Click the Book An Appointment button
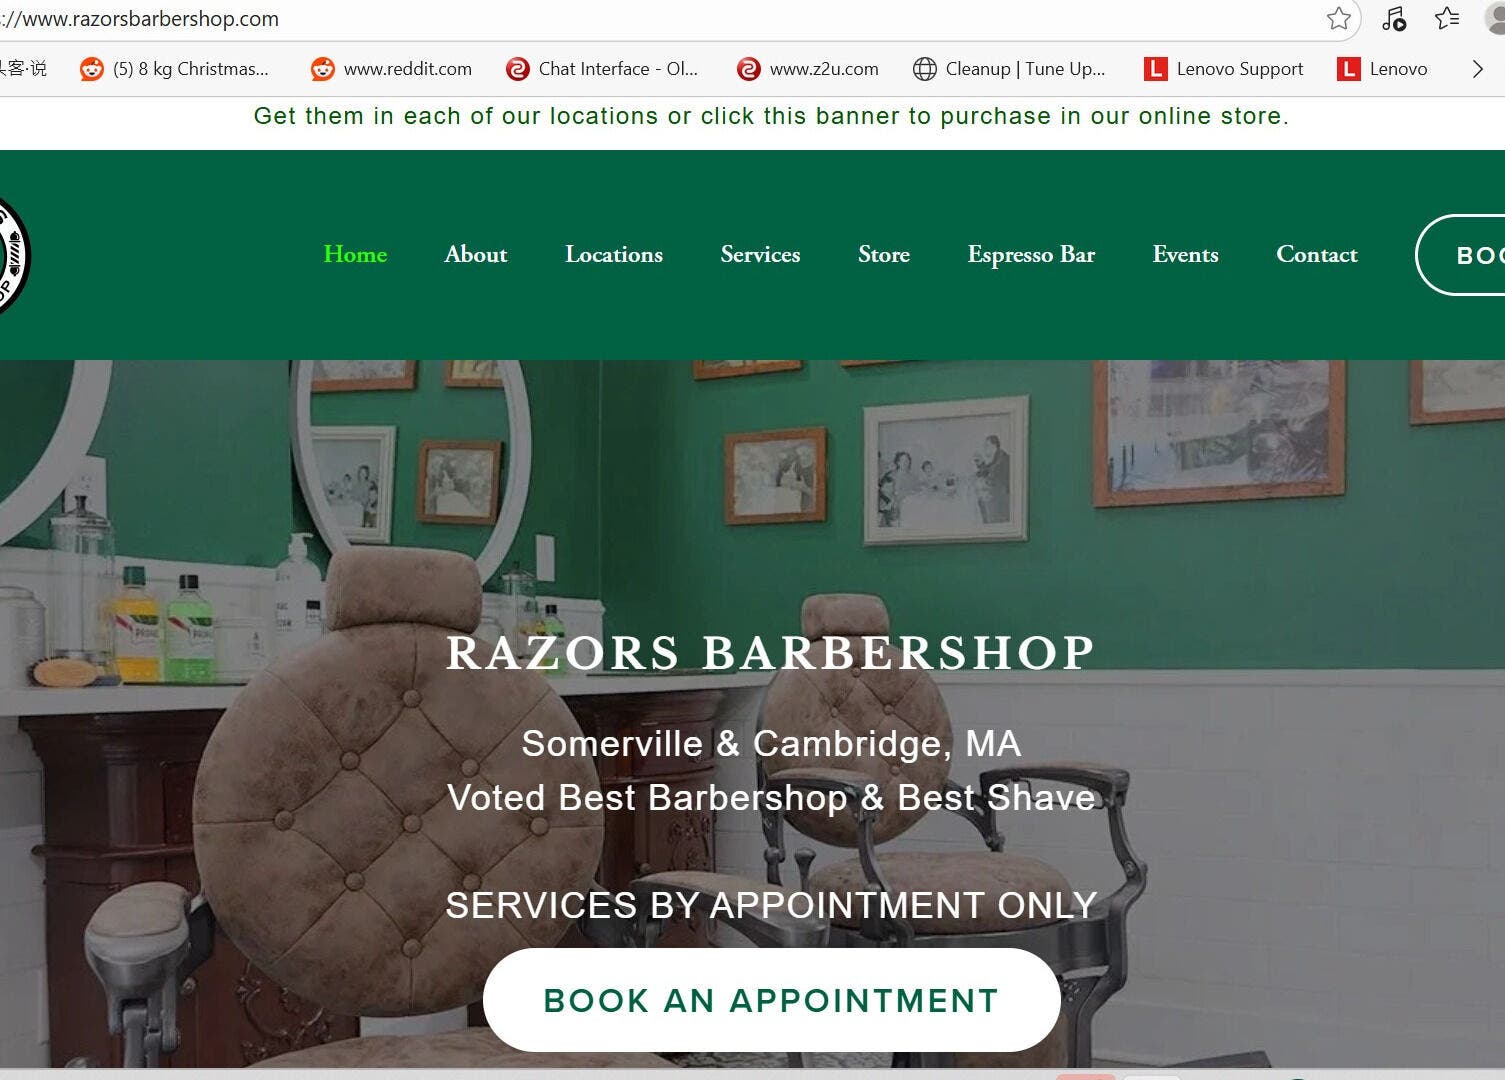 tap(772, 1000)
